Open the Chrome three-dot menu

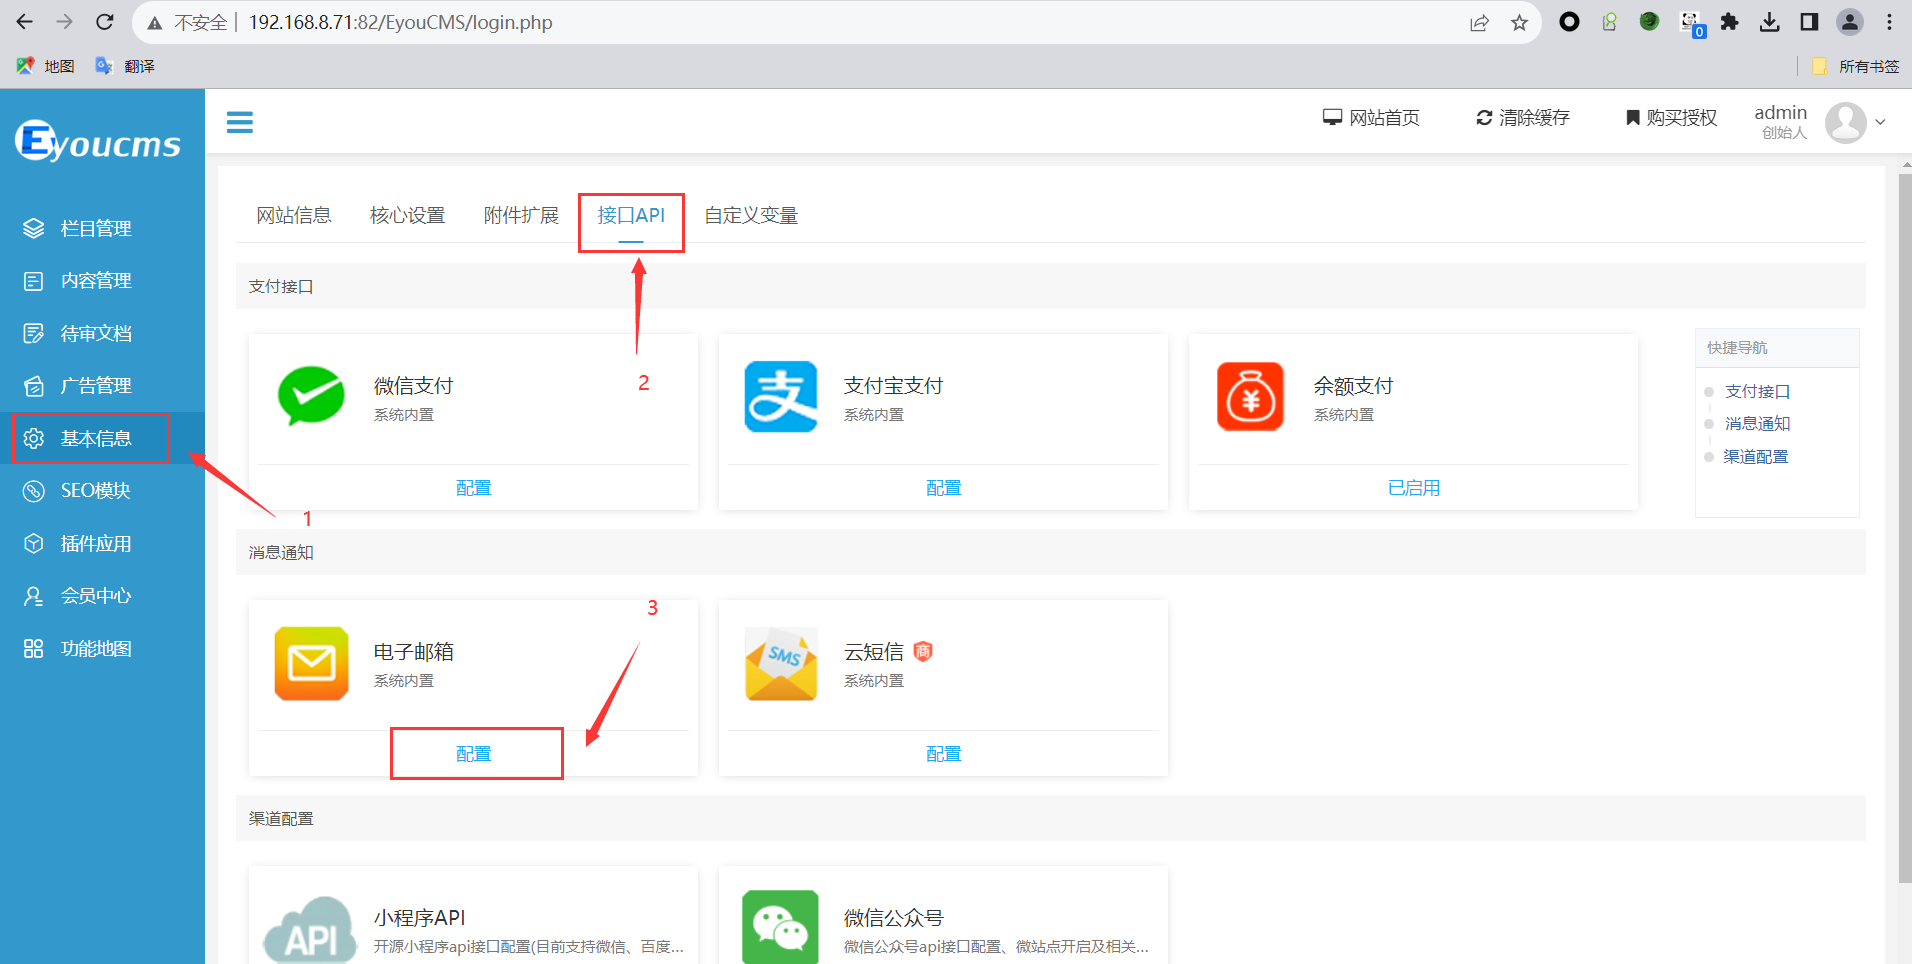[1889, 22]
